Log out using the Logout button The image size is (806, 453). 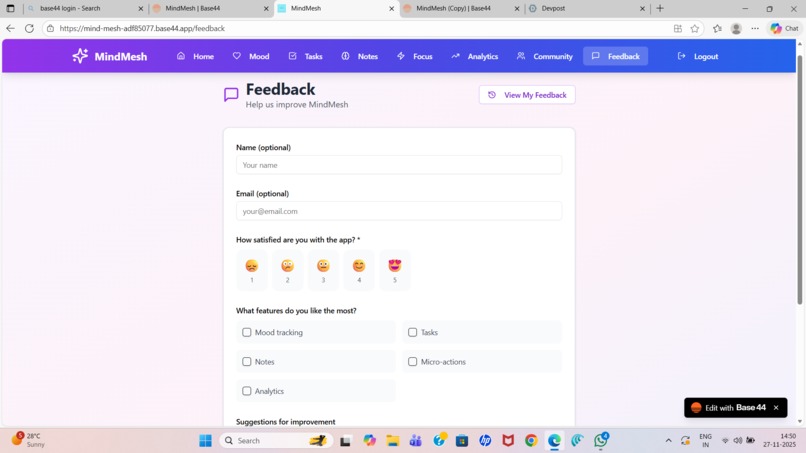coord(698,56)
